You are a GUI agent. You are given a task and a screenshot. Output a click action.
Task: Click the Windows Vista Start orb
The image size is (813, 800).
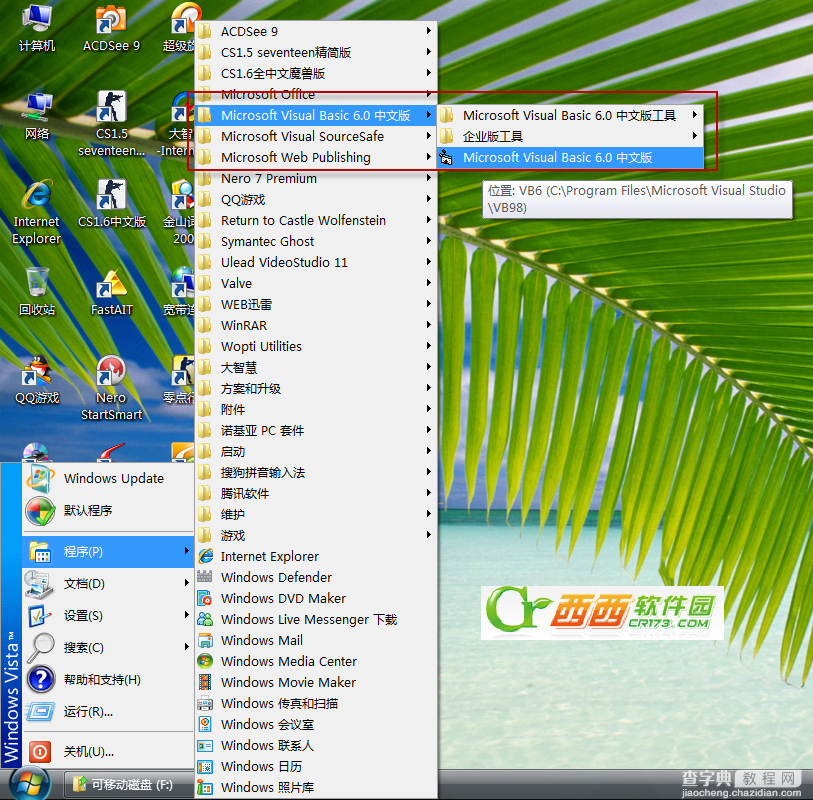(30, 784)
